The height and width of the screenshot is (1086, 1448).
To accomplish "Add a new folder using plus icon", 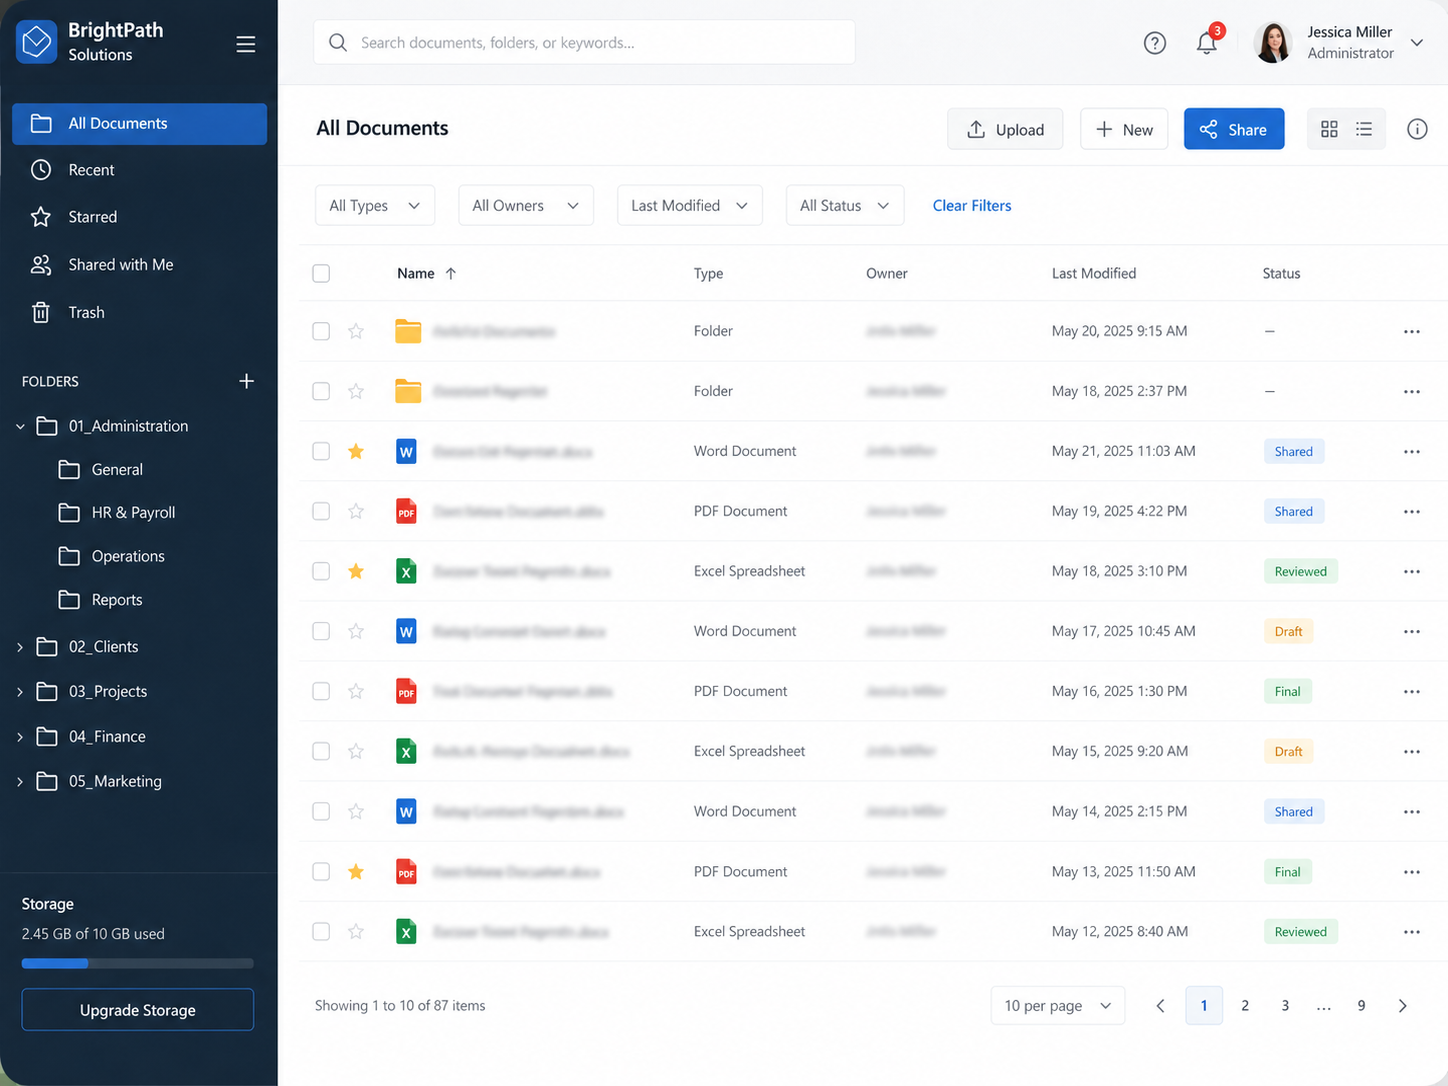I will coord(246,381).
